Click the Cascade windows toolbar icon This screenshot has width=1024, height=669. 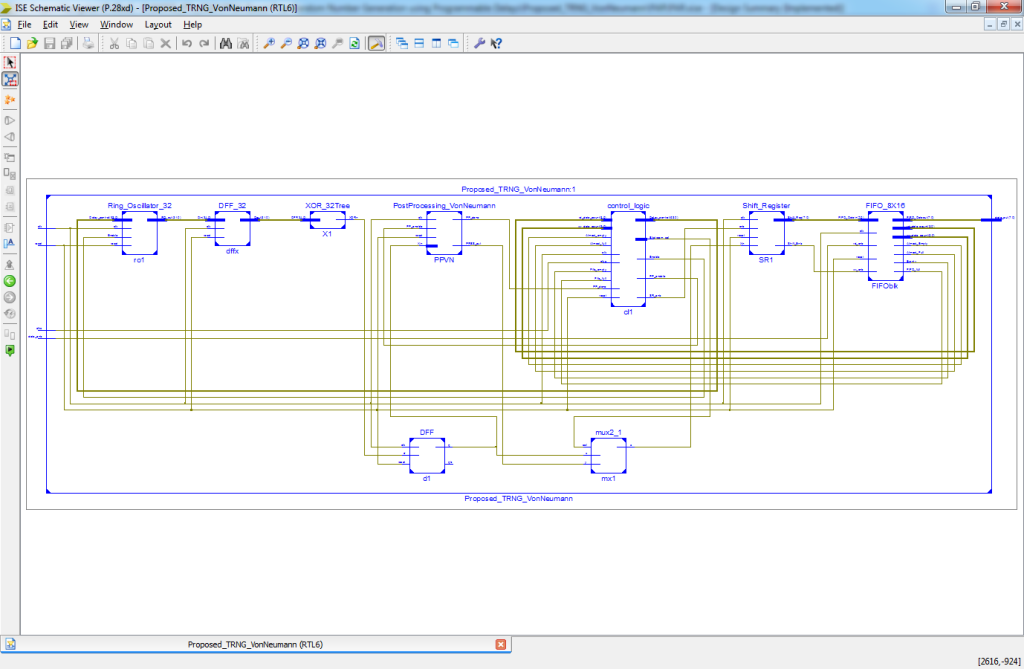[x=402, y=44]
